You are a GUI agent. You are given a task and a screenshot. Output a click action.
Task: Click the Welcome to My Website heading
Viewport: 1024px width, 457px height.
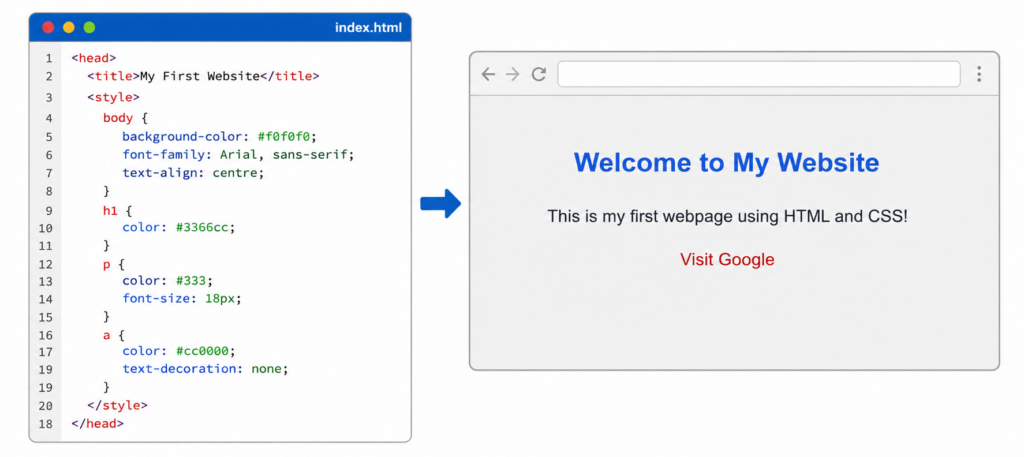coord(726,162)
